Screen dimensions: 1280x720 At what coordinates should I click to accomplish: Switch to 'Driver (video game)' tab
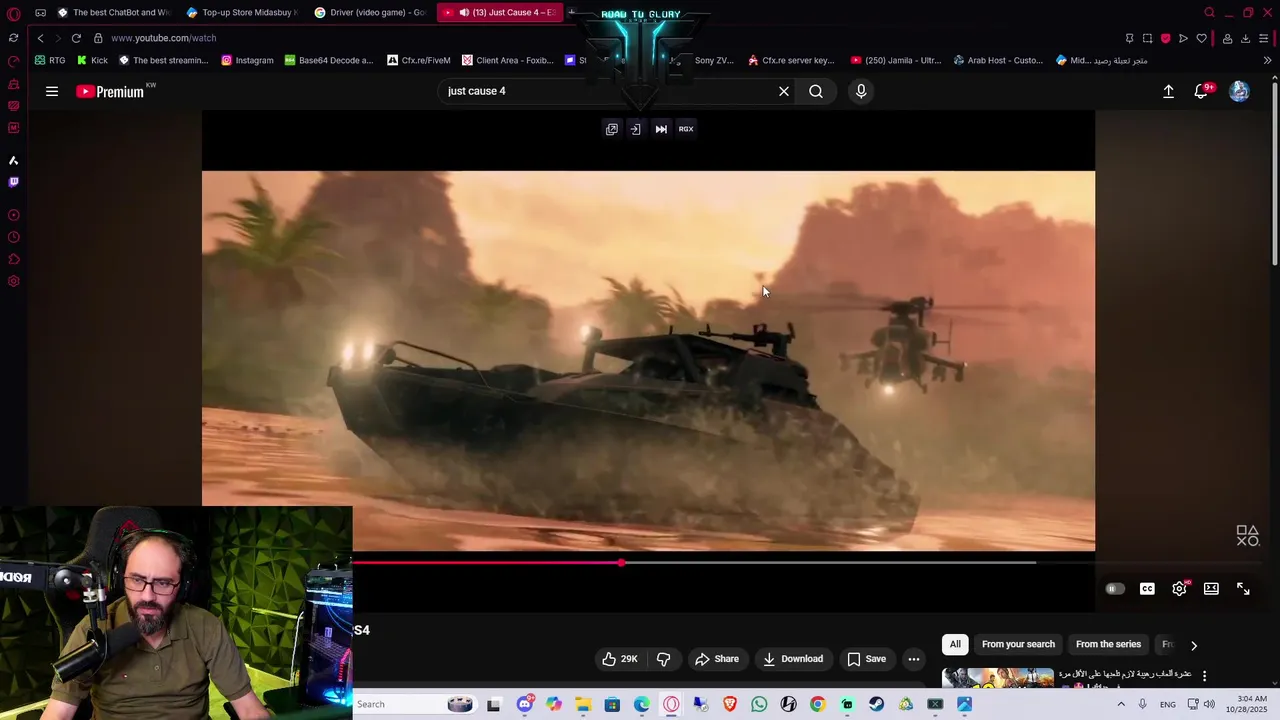click(x=369, y=13)
